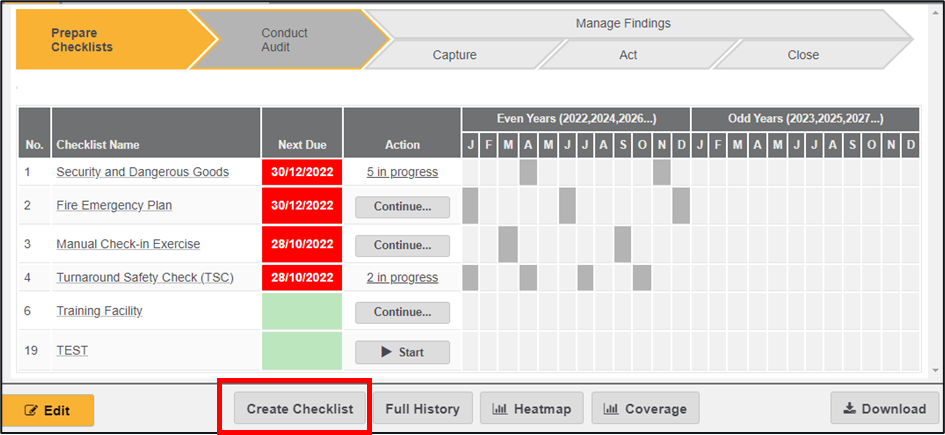This screenshot has width=945, height=435.
Task: Open the Heatmap chart view
Action: click(x=532, y=408)
